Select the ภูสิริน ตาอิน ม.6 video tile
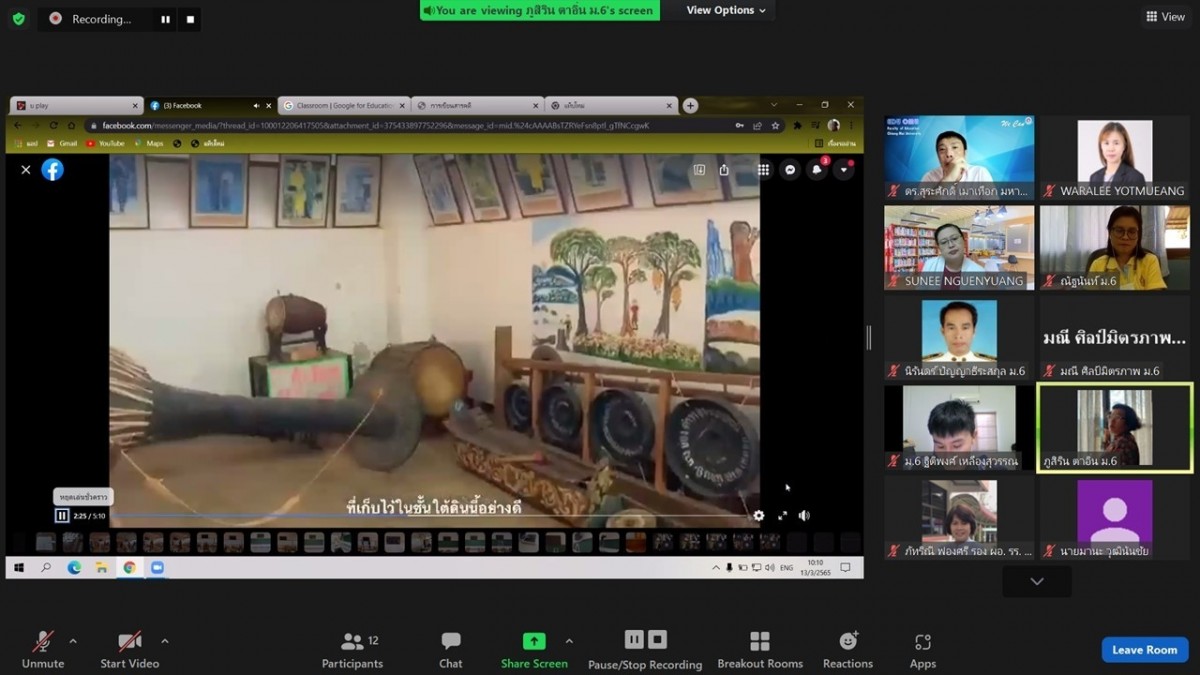The width and height of the screenshot is (1200, 675). click(x=1114, y=428)
